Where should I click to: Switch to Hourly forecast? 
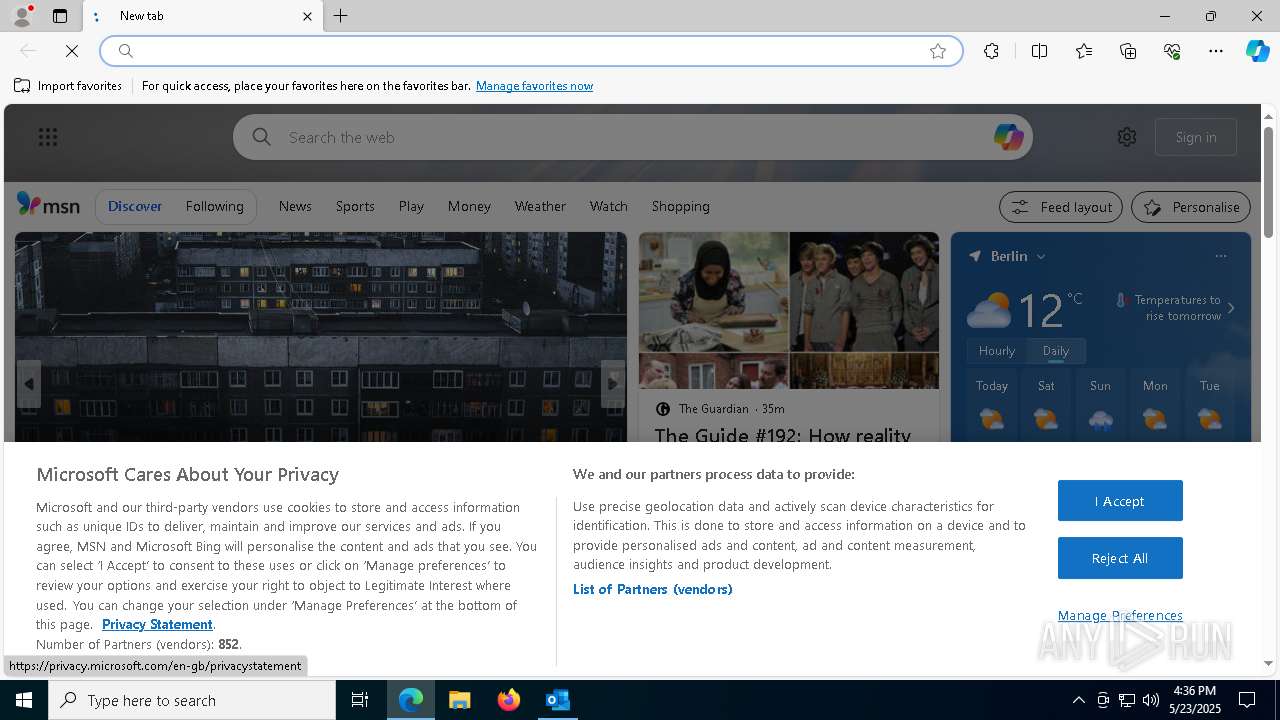pyautogui.click(x=997, y=351)
